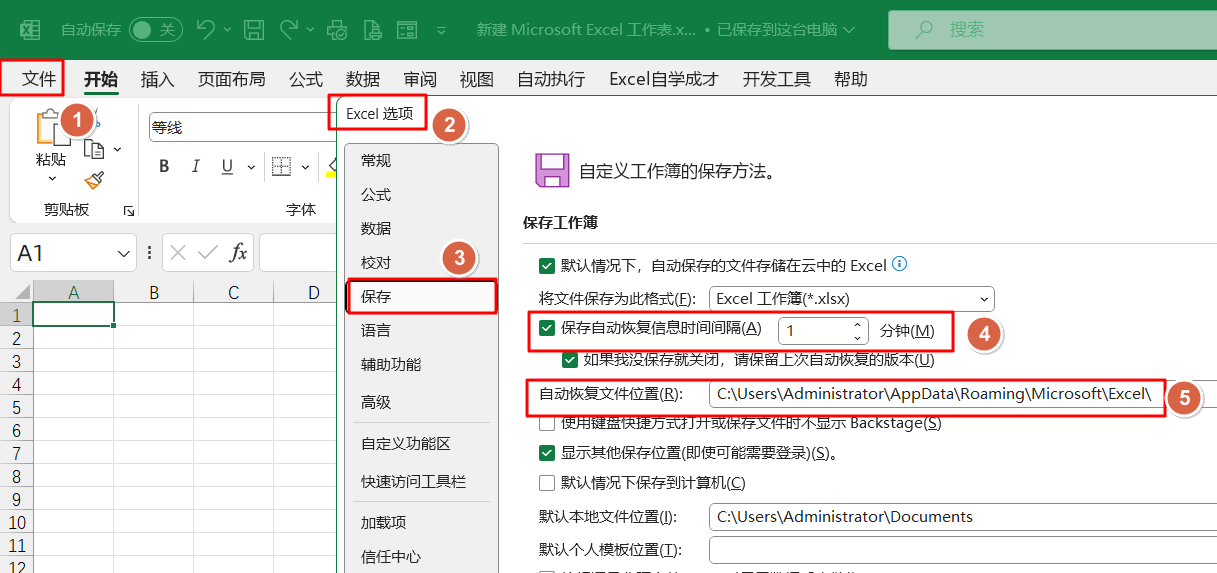This screenshot has height=573, width=1217.
Task: Click the Insert Function fx icon
Action: pyautogui.click(x=239, y=253)
